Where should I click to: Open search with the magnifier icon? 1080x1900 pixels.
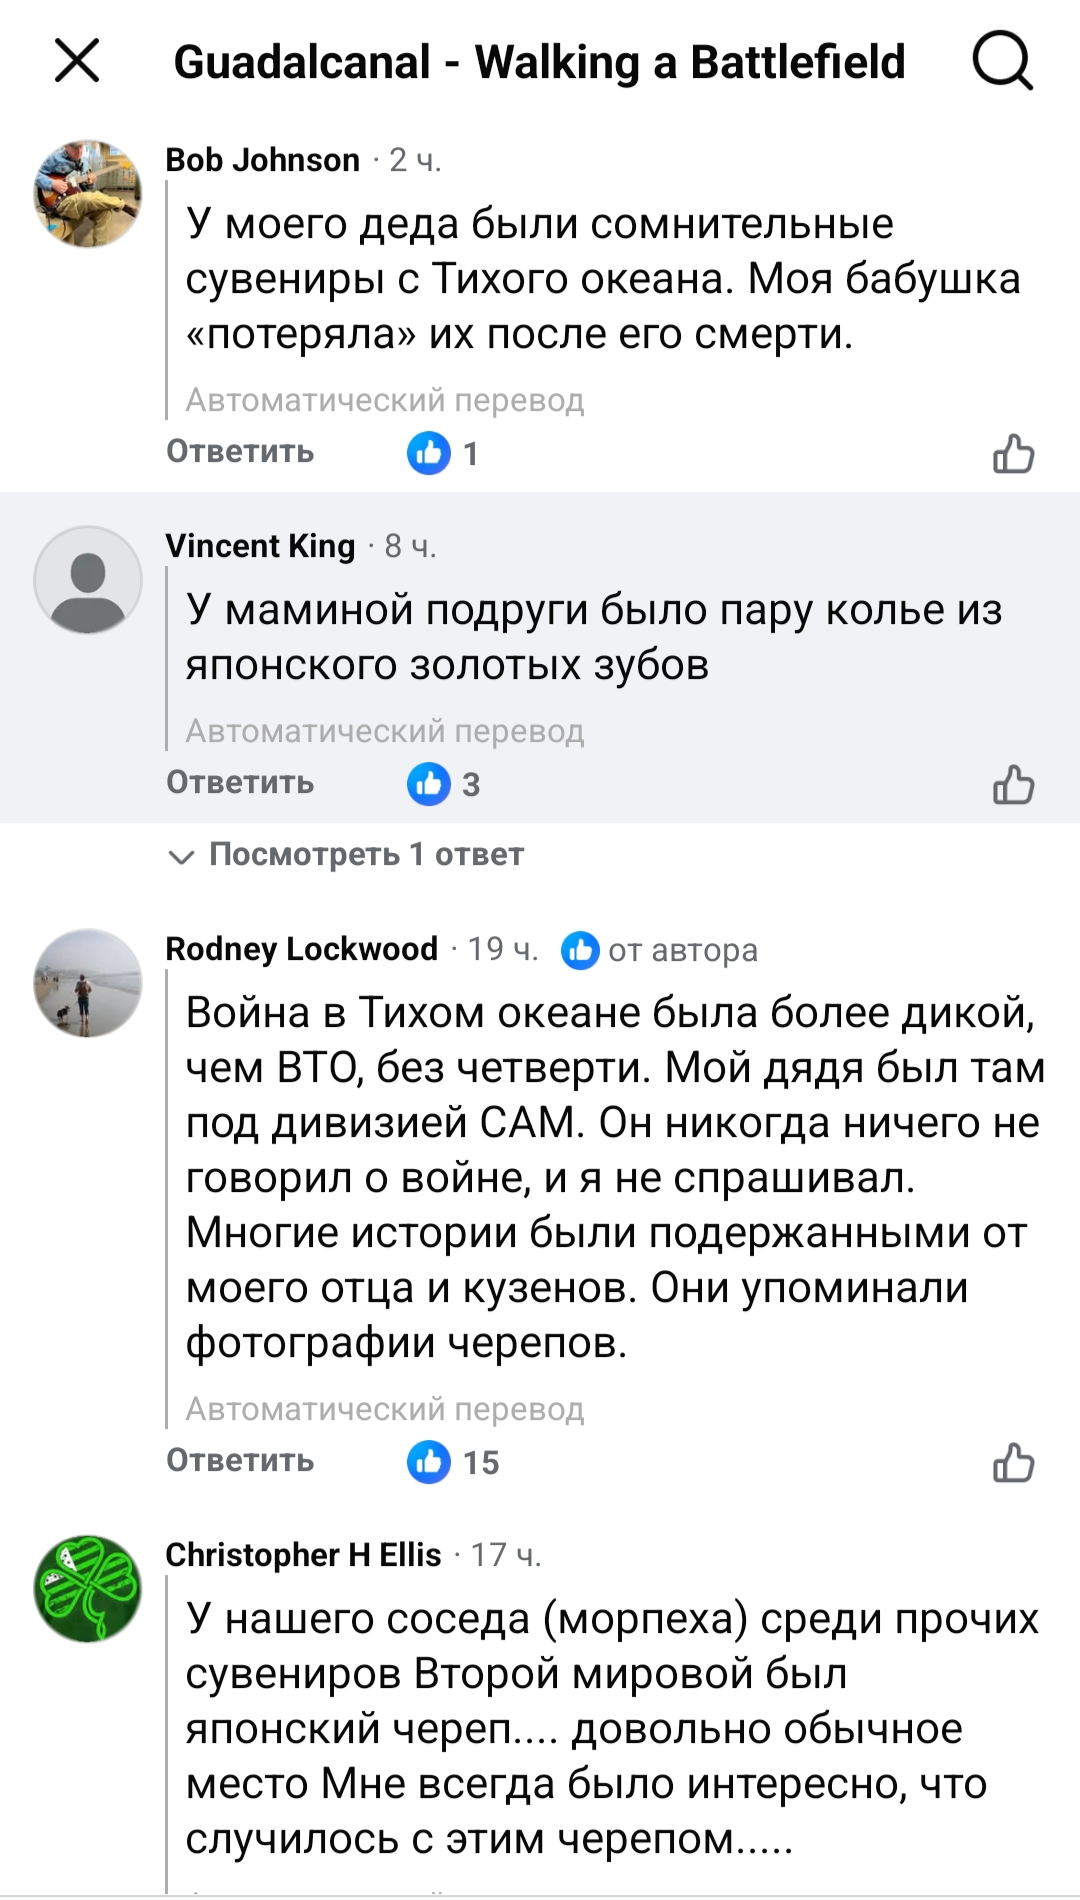pyautogui.click(x=1002, y=62)
